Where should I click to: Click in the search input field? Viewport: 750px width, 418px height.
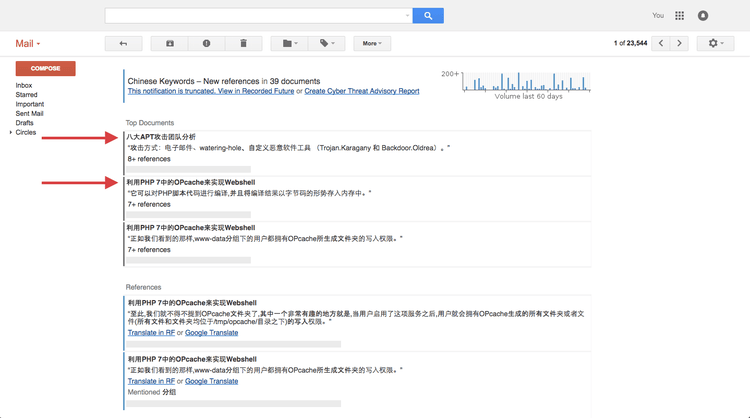257,16
